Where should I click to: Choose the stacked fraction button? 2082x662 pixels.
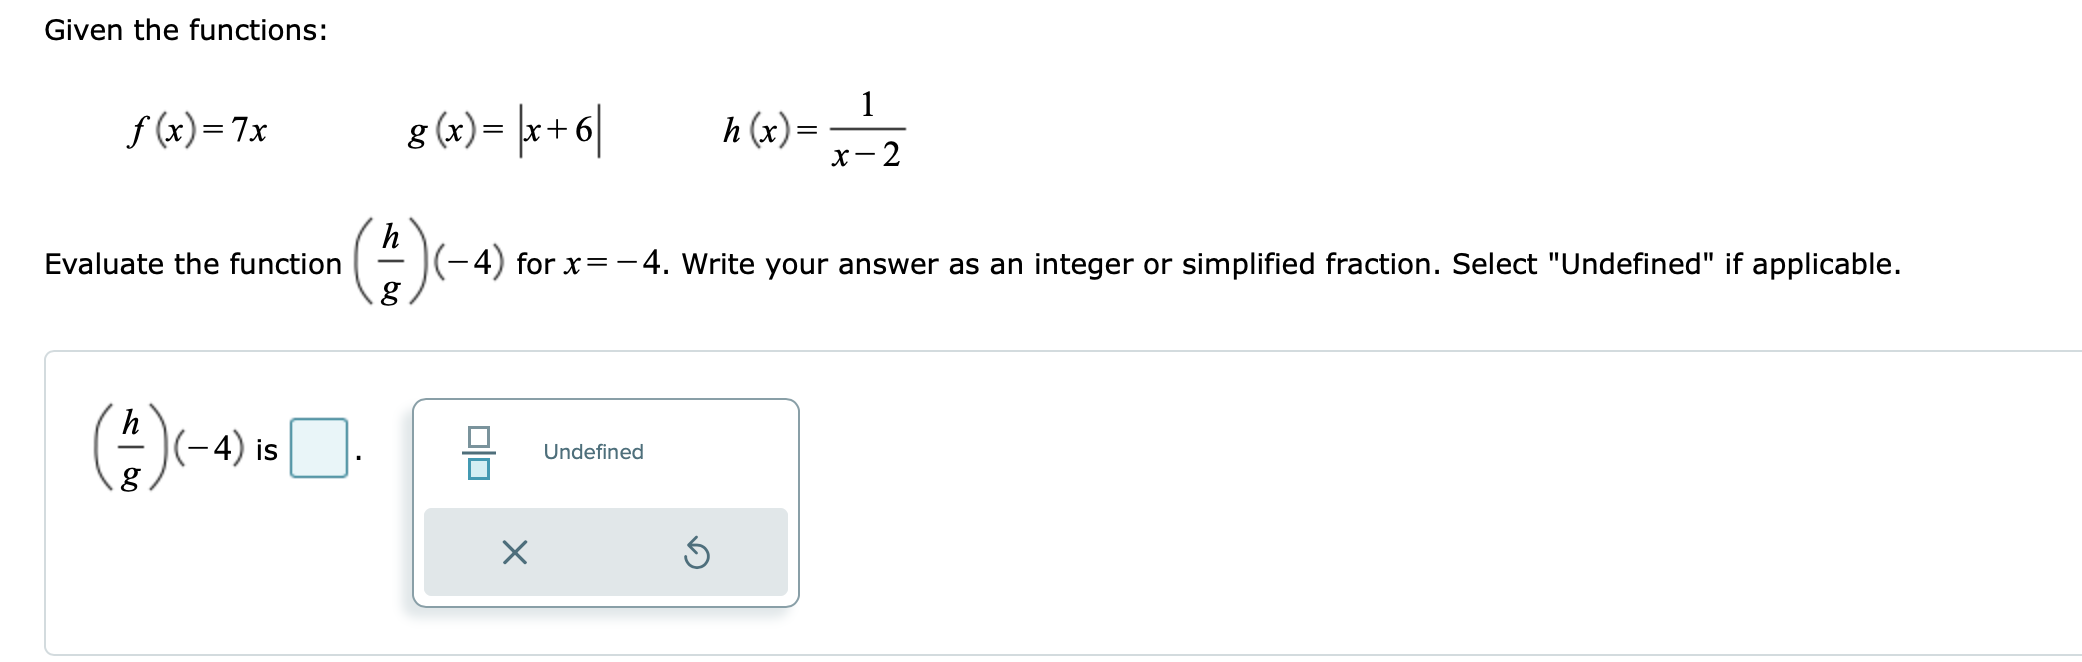(x=478, y=450)
